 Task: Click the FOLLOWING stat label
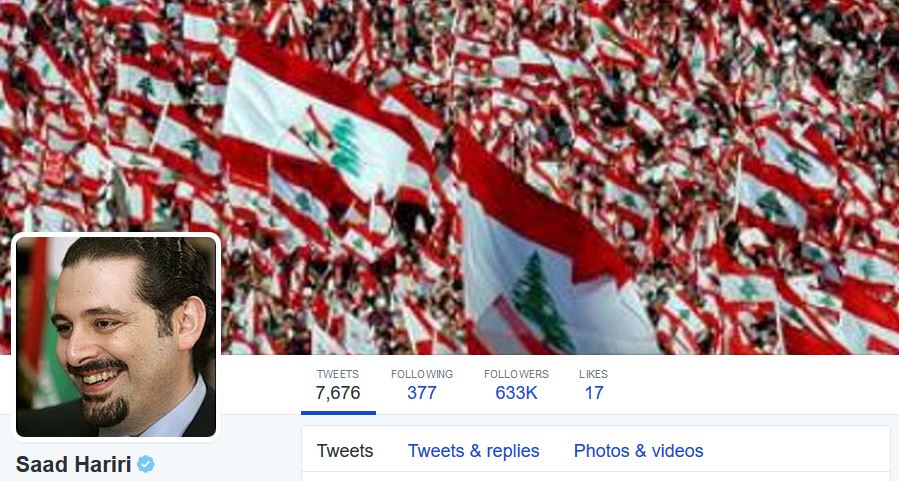tap(421, 374)
